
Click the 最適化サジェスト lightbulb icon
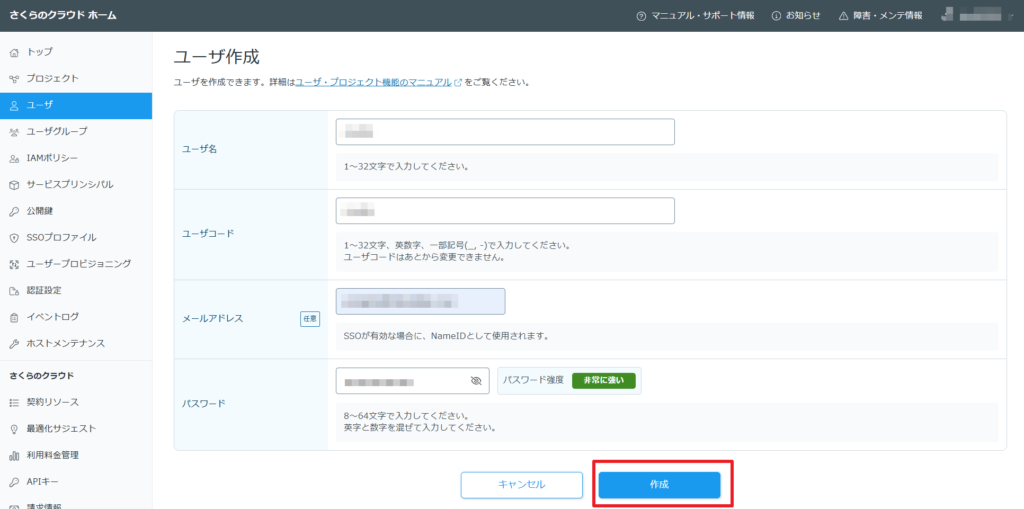14,428
